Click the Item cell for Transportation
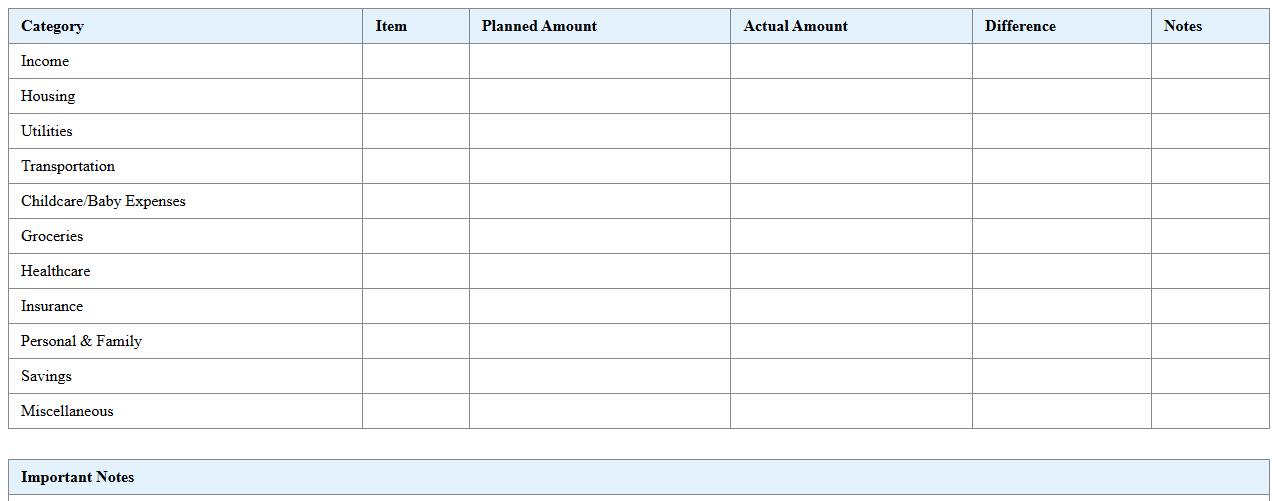Screen dimensions: 1278x501 [x=415, y=166]
